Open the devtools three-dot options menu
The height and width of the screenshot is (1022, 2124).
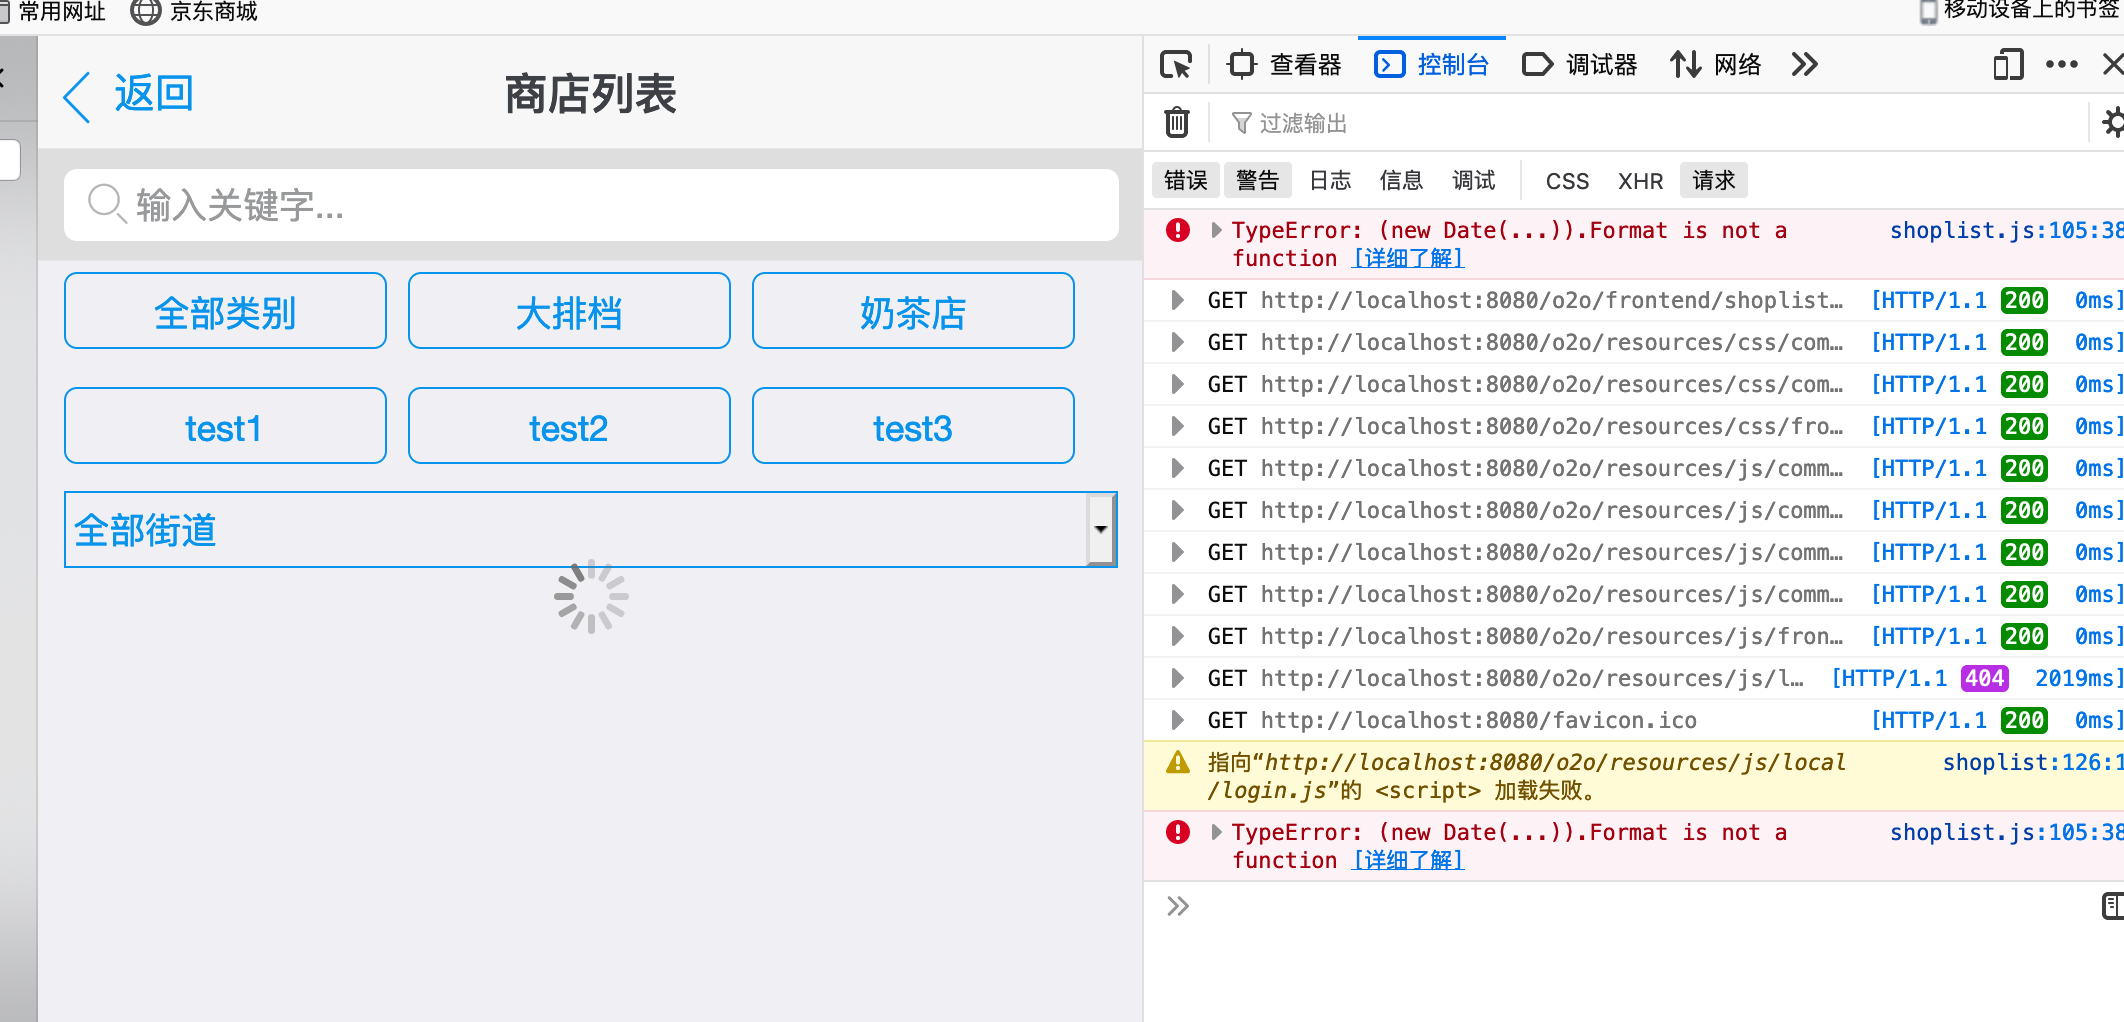[2061, 65]
